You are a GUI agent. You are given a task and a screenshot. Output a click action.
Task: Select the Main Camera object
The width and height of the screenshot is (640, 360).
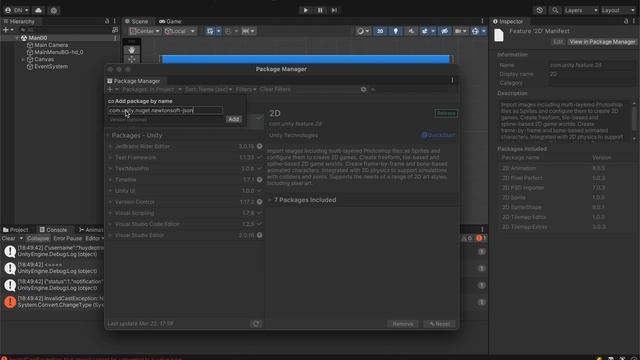coord(51,45)
